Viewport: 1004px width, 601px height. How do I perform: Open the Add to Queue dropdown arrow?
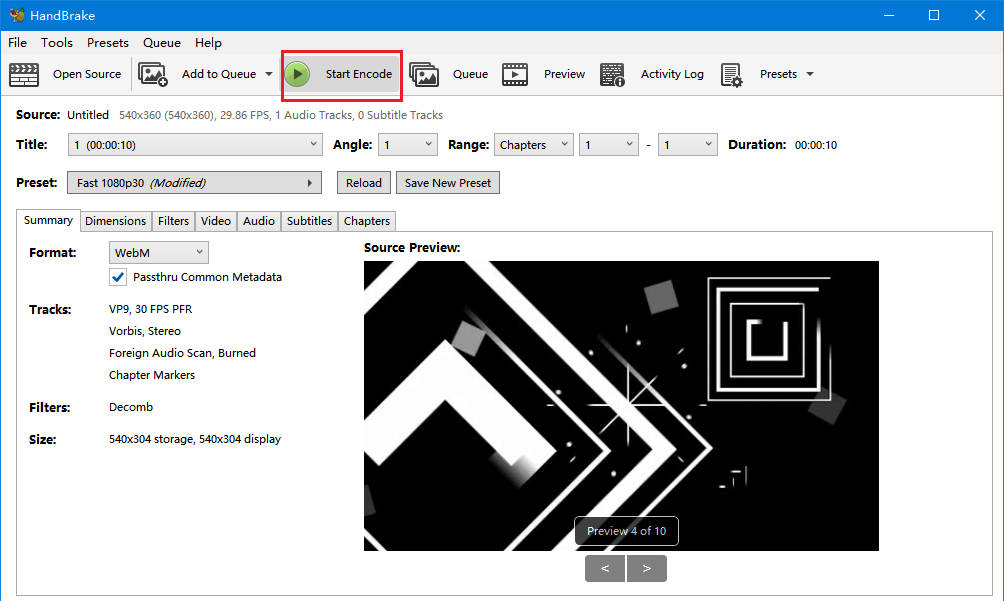tap(269, 74)
